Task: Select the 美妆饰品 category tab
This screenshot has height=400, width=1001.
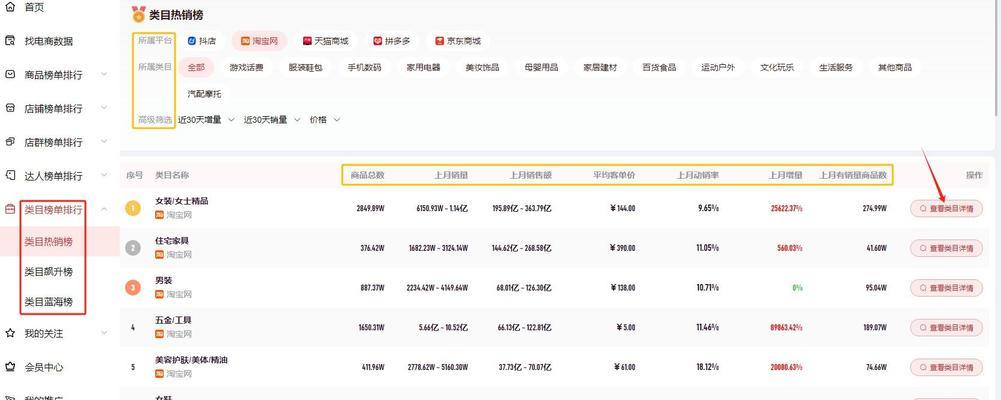Action: [482, 67]
